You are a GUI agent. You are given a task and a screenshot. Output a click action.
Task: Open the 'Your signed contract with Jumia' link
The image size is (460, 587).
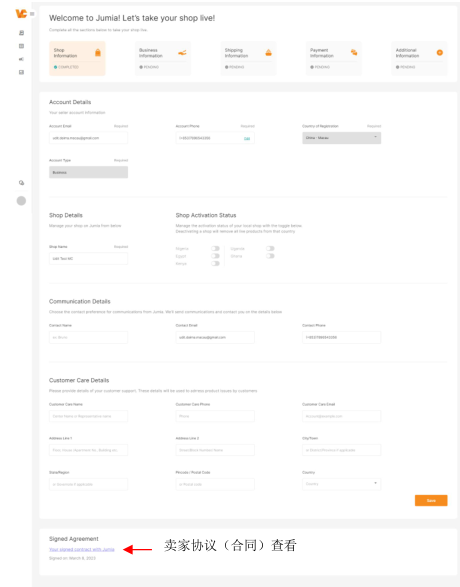click(x=82, y=550)
